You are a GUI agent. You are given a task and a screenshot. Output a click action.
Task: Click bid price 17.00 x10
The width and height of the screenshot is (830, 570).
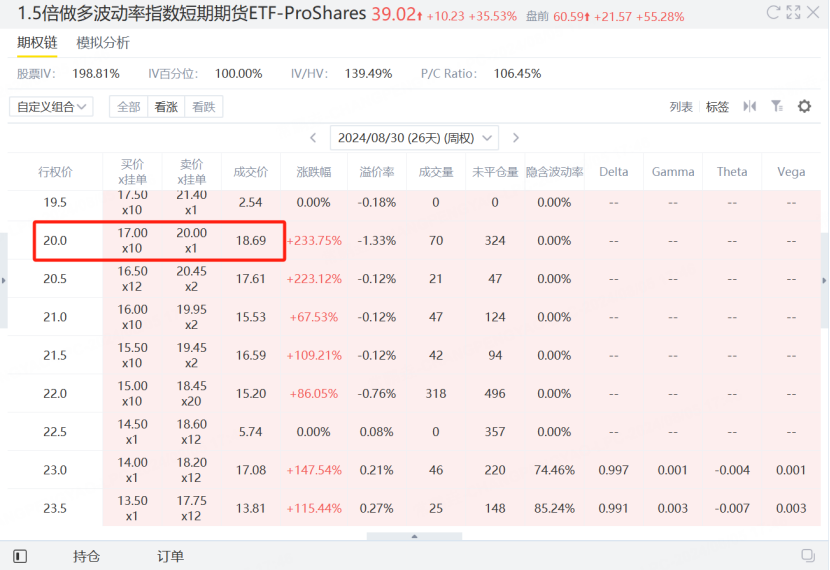(132, 240)
